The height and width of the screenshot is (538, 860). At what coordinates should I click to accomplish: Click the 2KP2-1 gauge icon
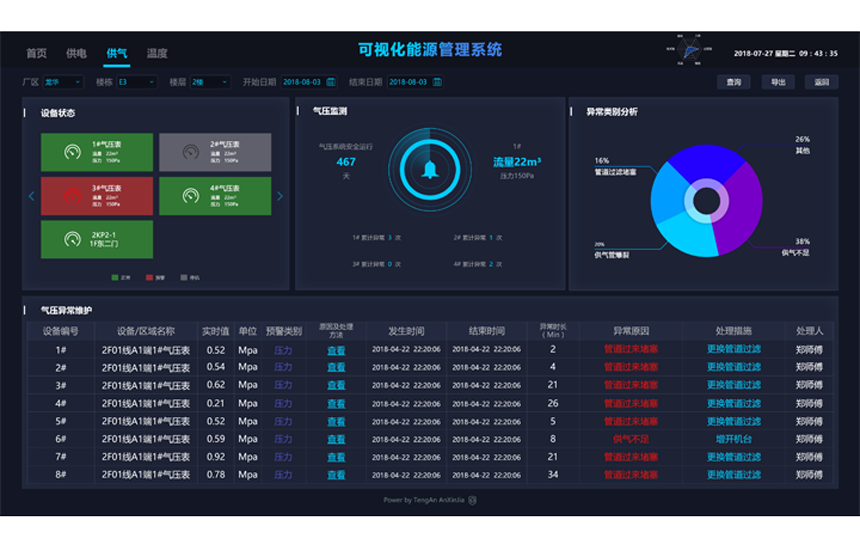(x=72, y=240)
